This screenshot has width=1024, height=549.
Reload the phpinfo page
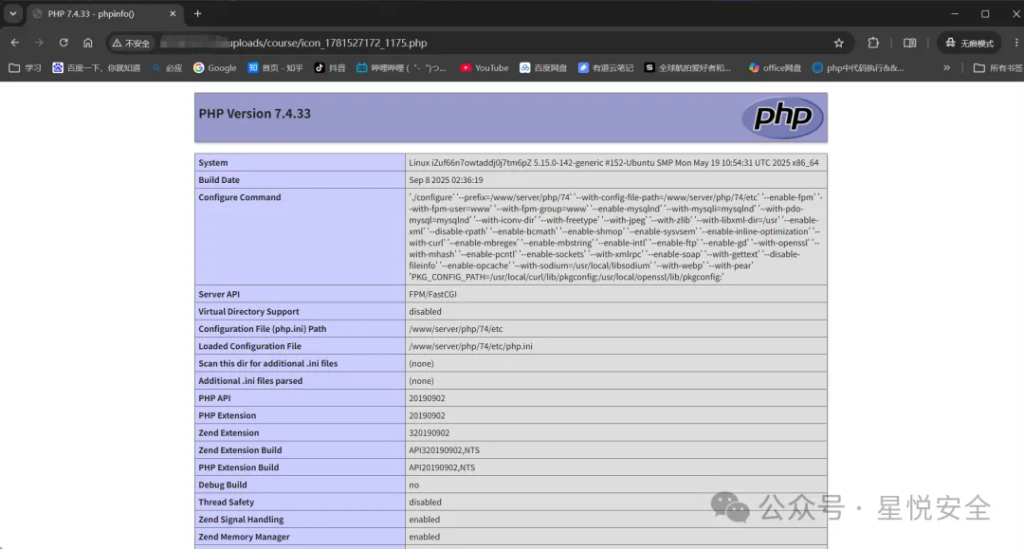point(63,43)
